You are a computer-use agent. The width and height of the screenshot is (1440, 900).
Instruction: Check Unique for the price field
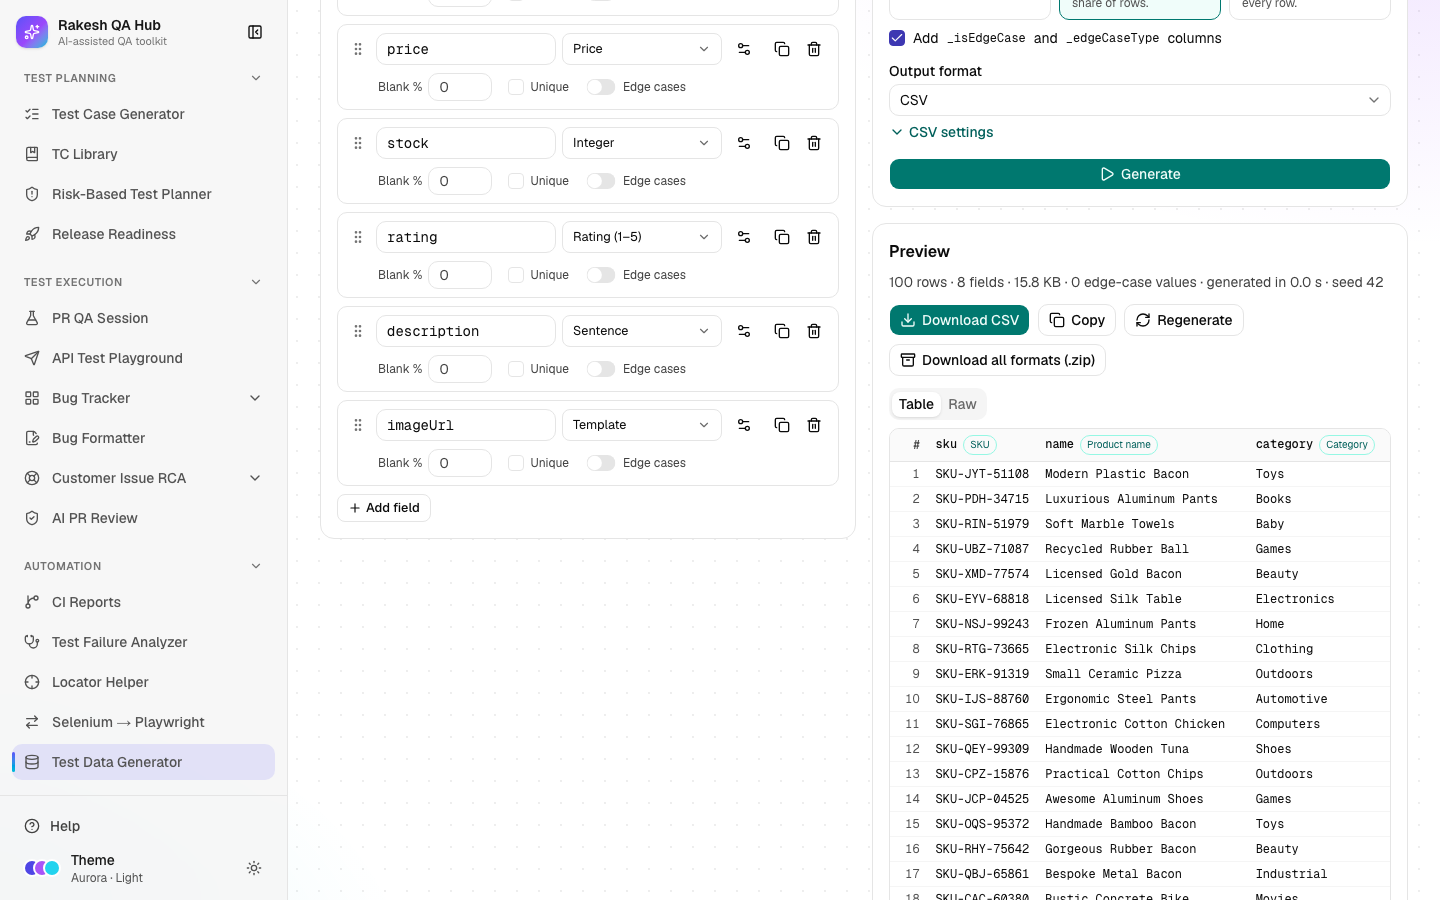[x=516, y=87]
